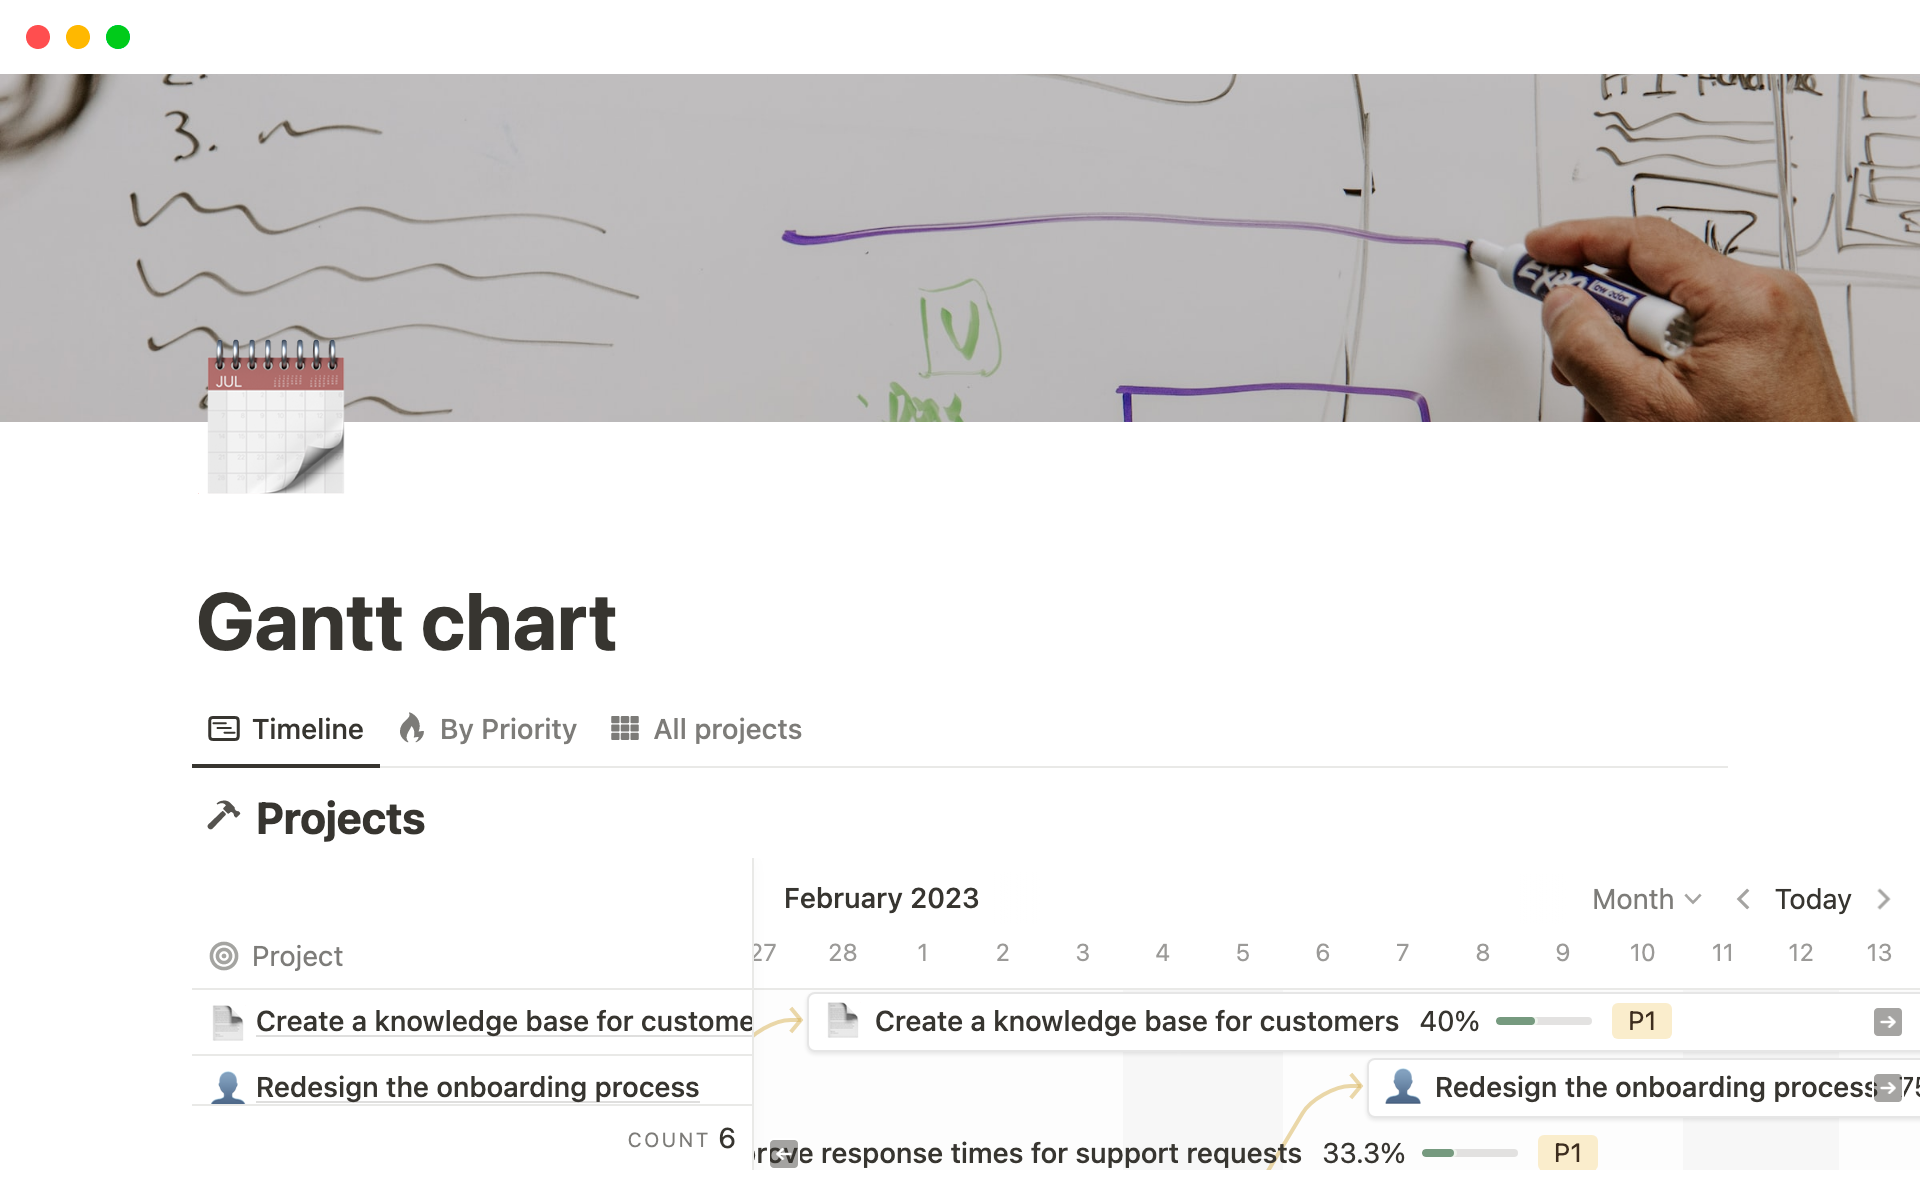Image resolution: width=1920 pixels, height=1200 pixels.
Task: Click the COUNT 6 label at bottom
Action: [677, 1138]
